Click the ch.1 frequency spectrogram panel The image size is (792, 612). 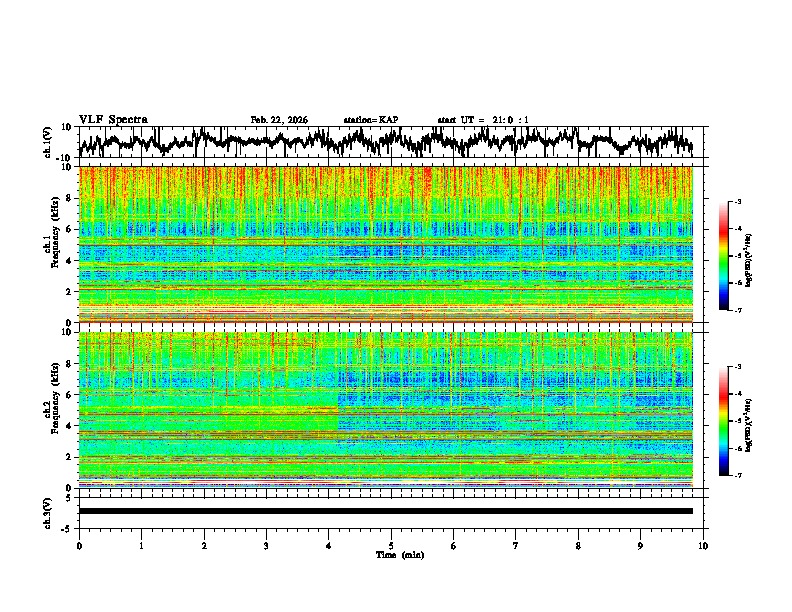pos(386,244)
